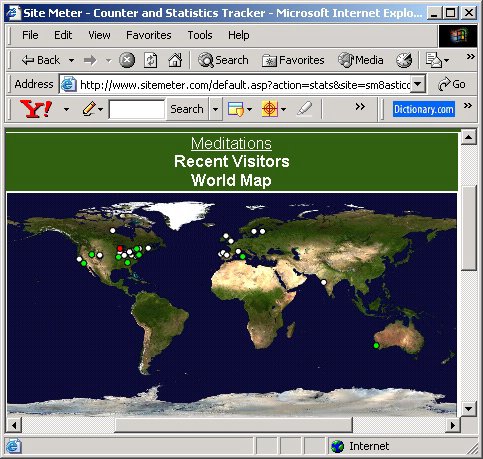Click the Yahoo toolbar pencil icon
Viewport: 483px width, 459px height.
click(89, 109)
